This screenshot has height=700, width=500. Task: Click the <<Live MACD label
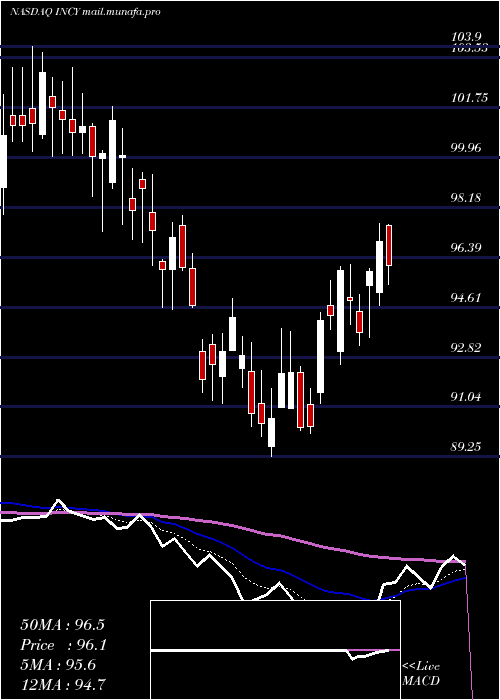point(421,674)
